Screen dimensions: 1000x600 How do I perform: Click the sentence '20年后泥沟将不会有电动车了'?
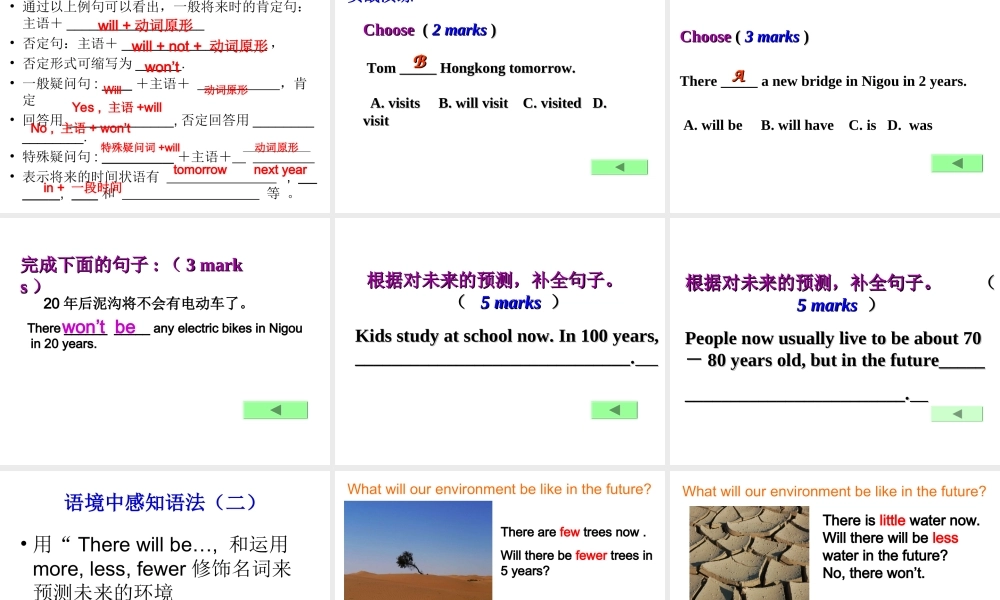click(146, 304)
